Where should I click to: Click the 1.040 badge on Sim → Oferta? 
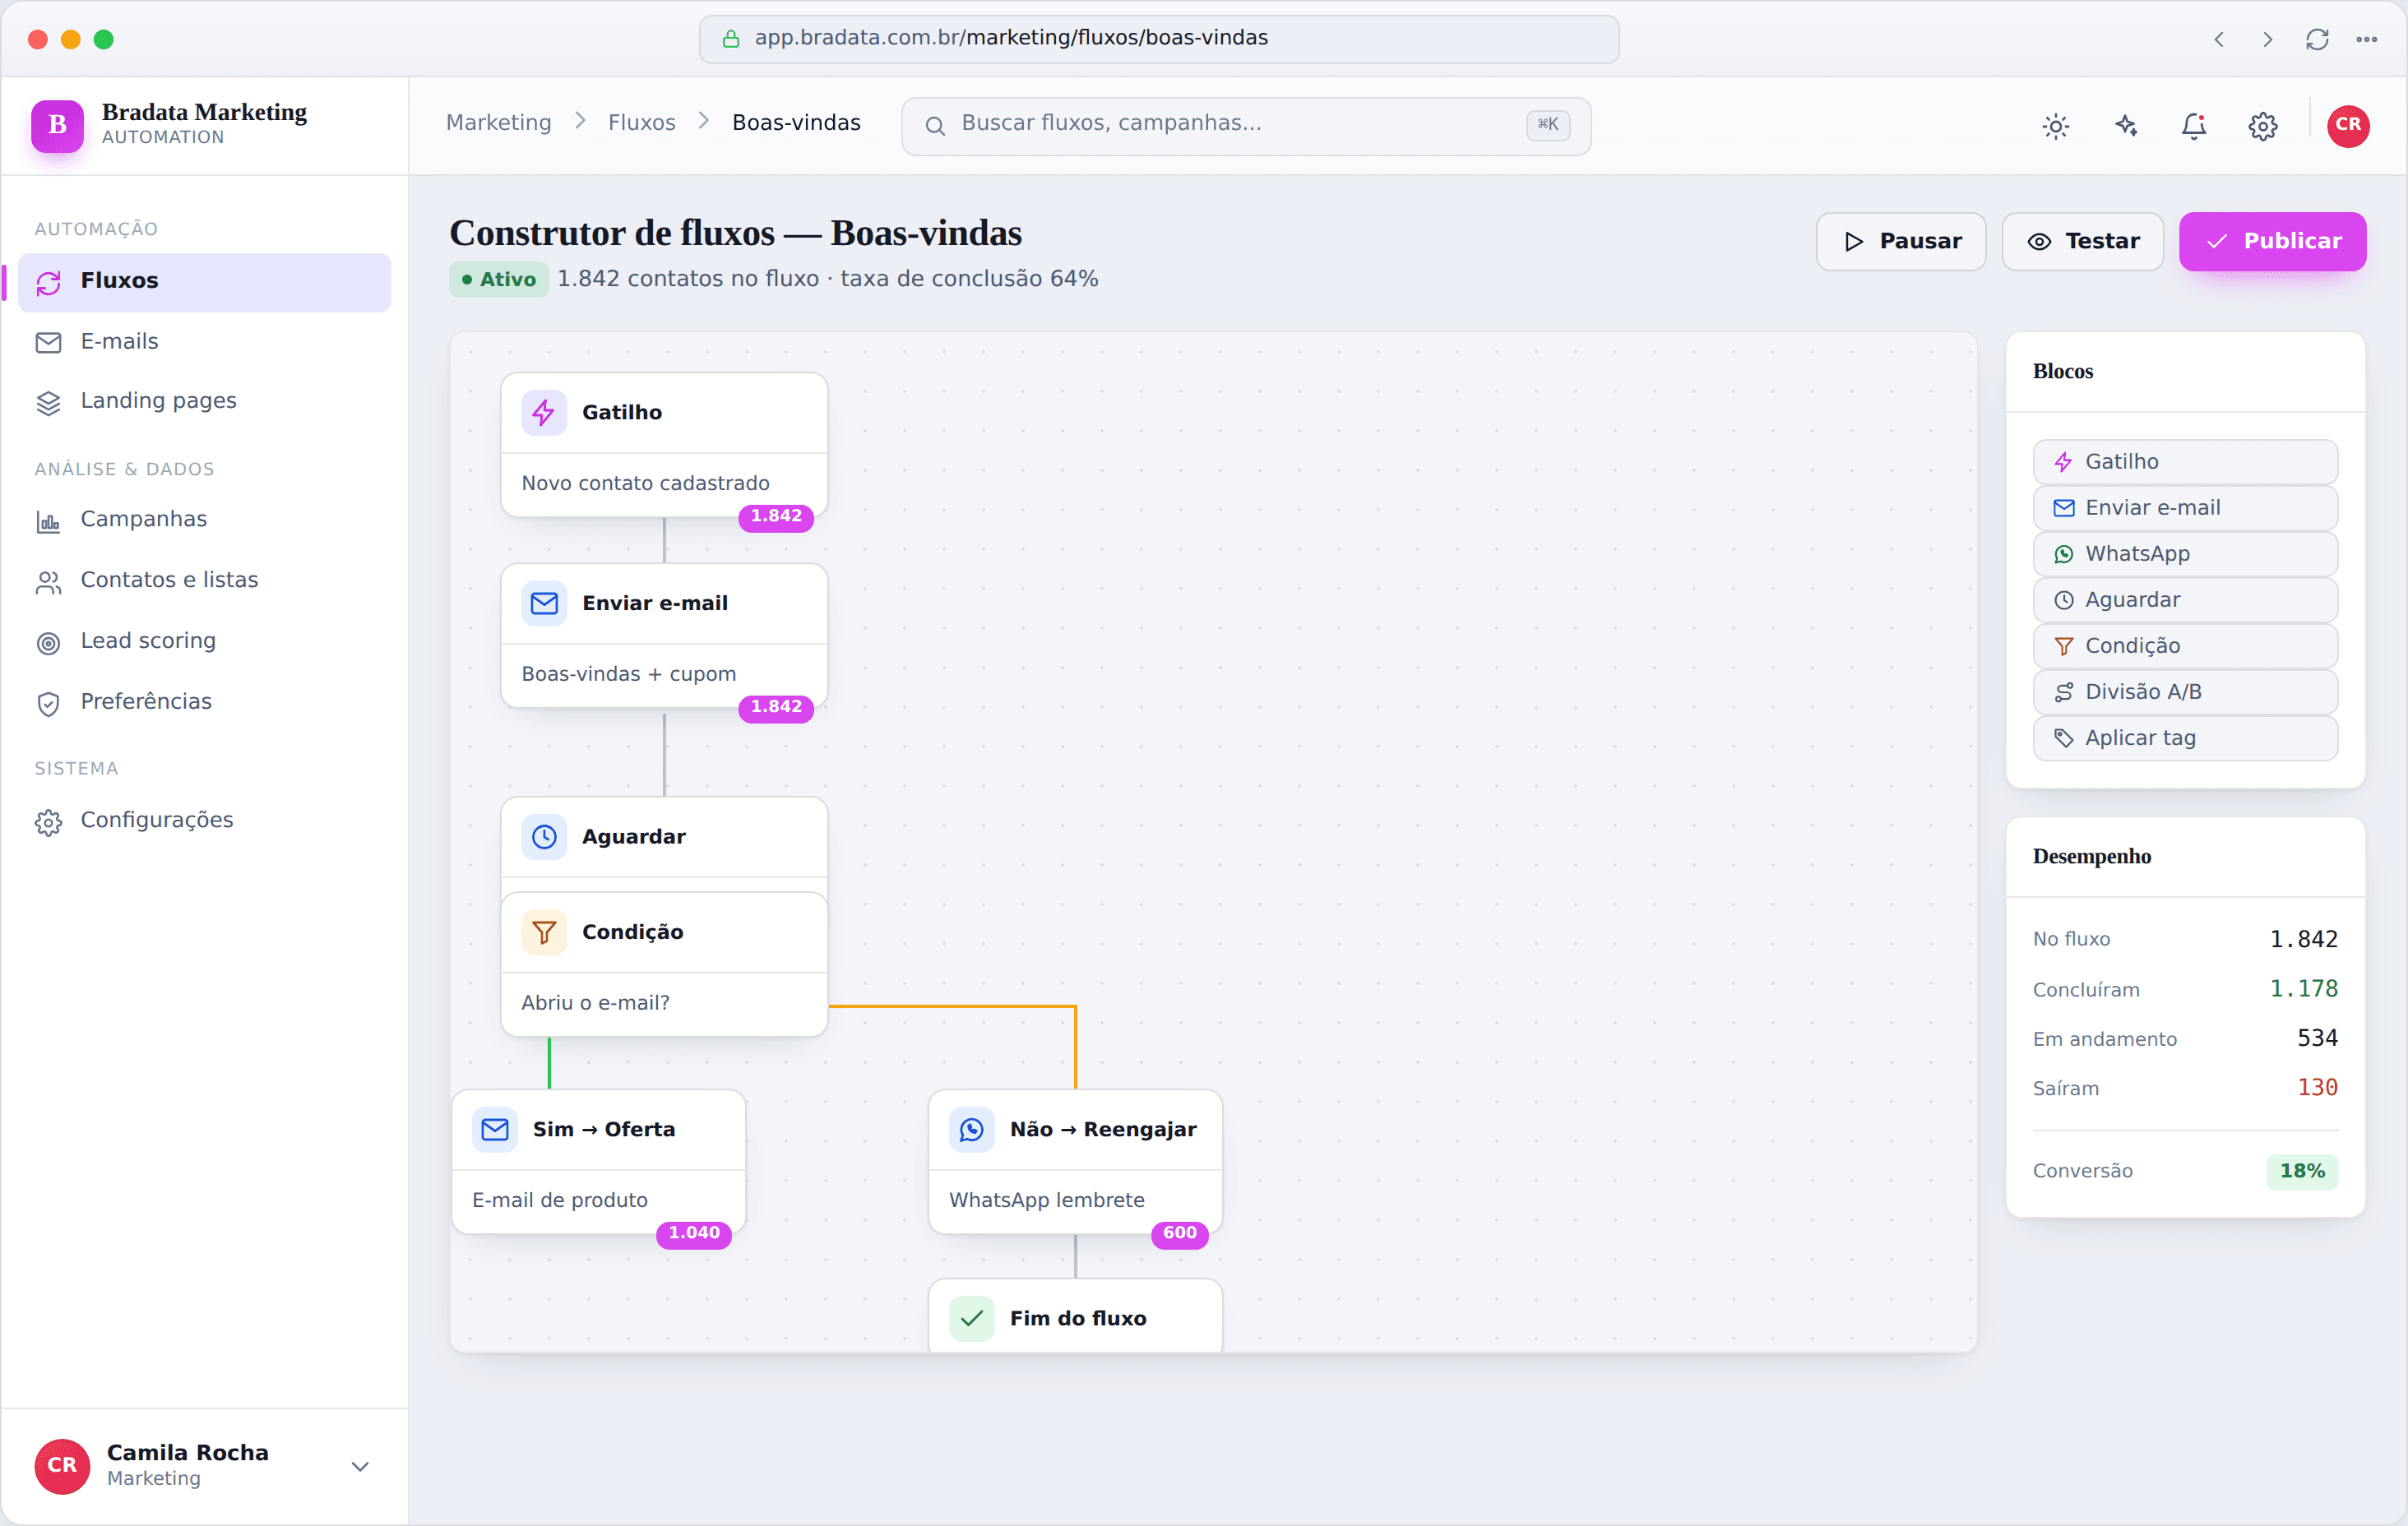click(x=694, y=1233)
